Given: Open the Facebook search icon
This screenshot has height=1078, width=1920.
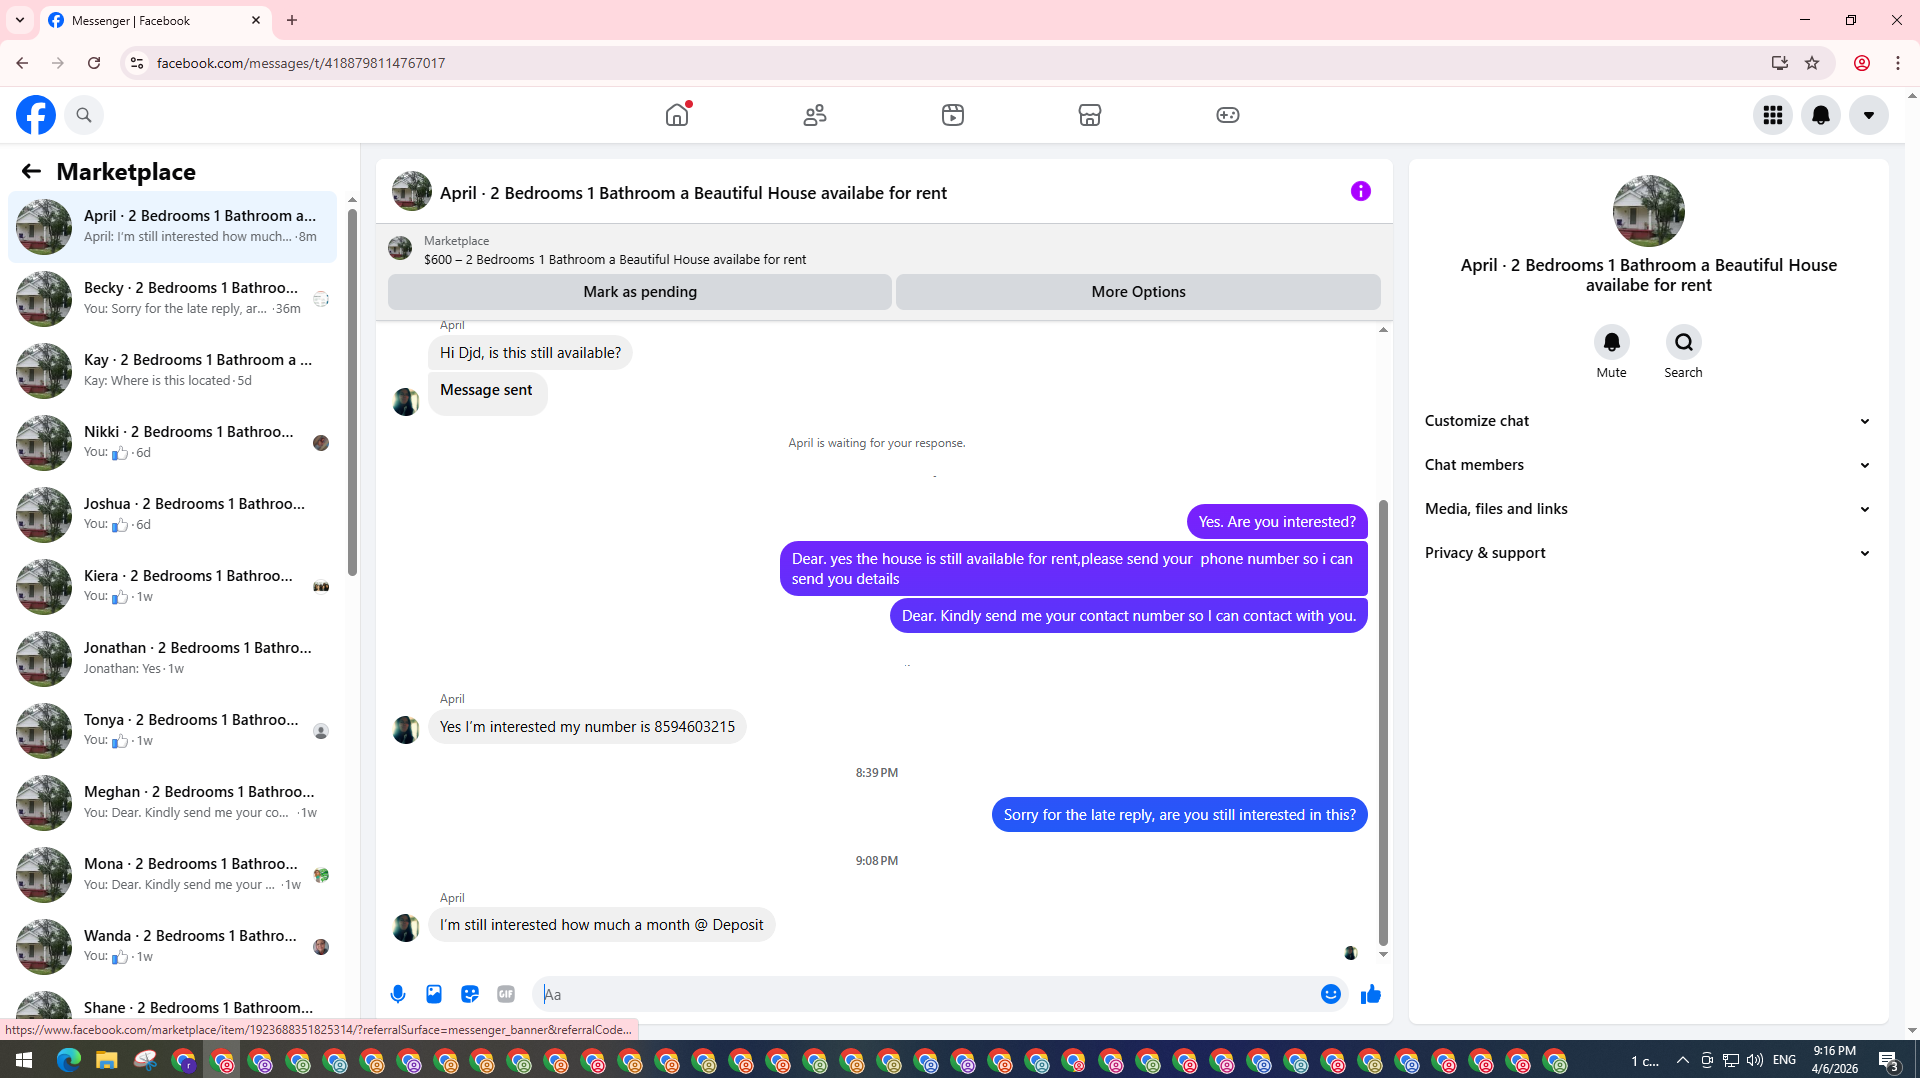Looking at the screenshot, I should coord(84,115).
